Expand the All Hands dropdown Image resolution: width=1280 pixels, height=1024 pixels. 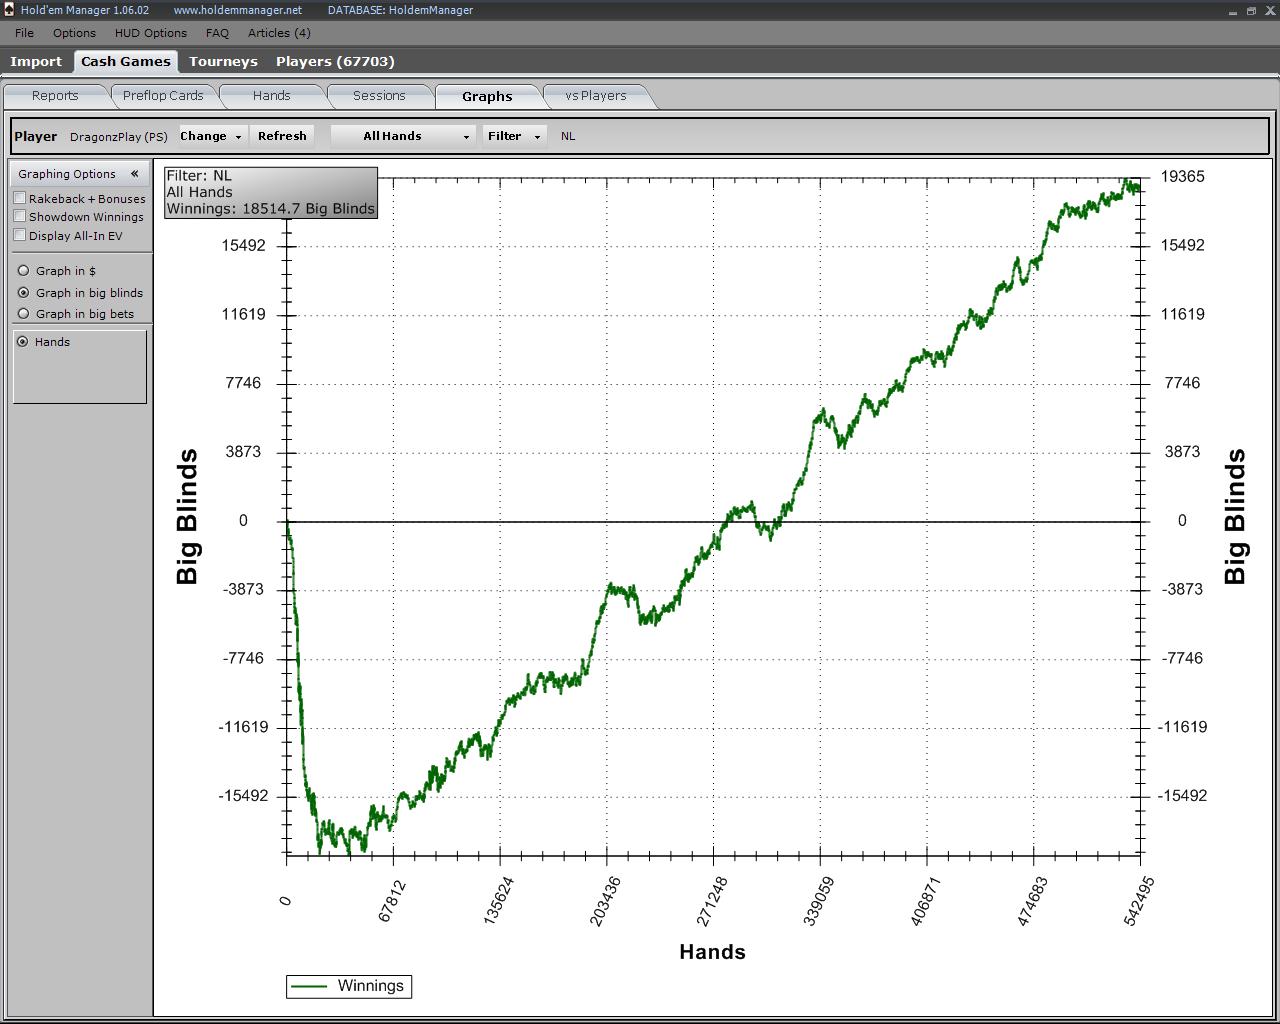402,136
